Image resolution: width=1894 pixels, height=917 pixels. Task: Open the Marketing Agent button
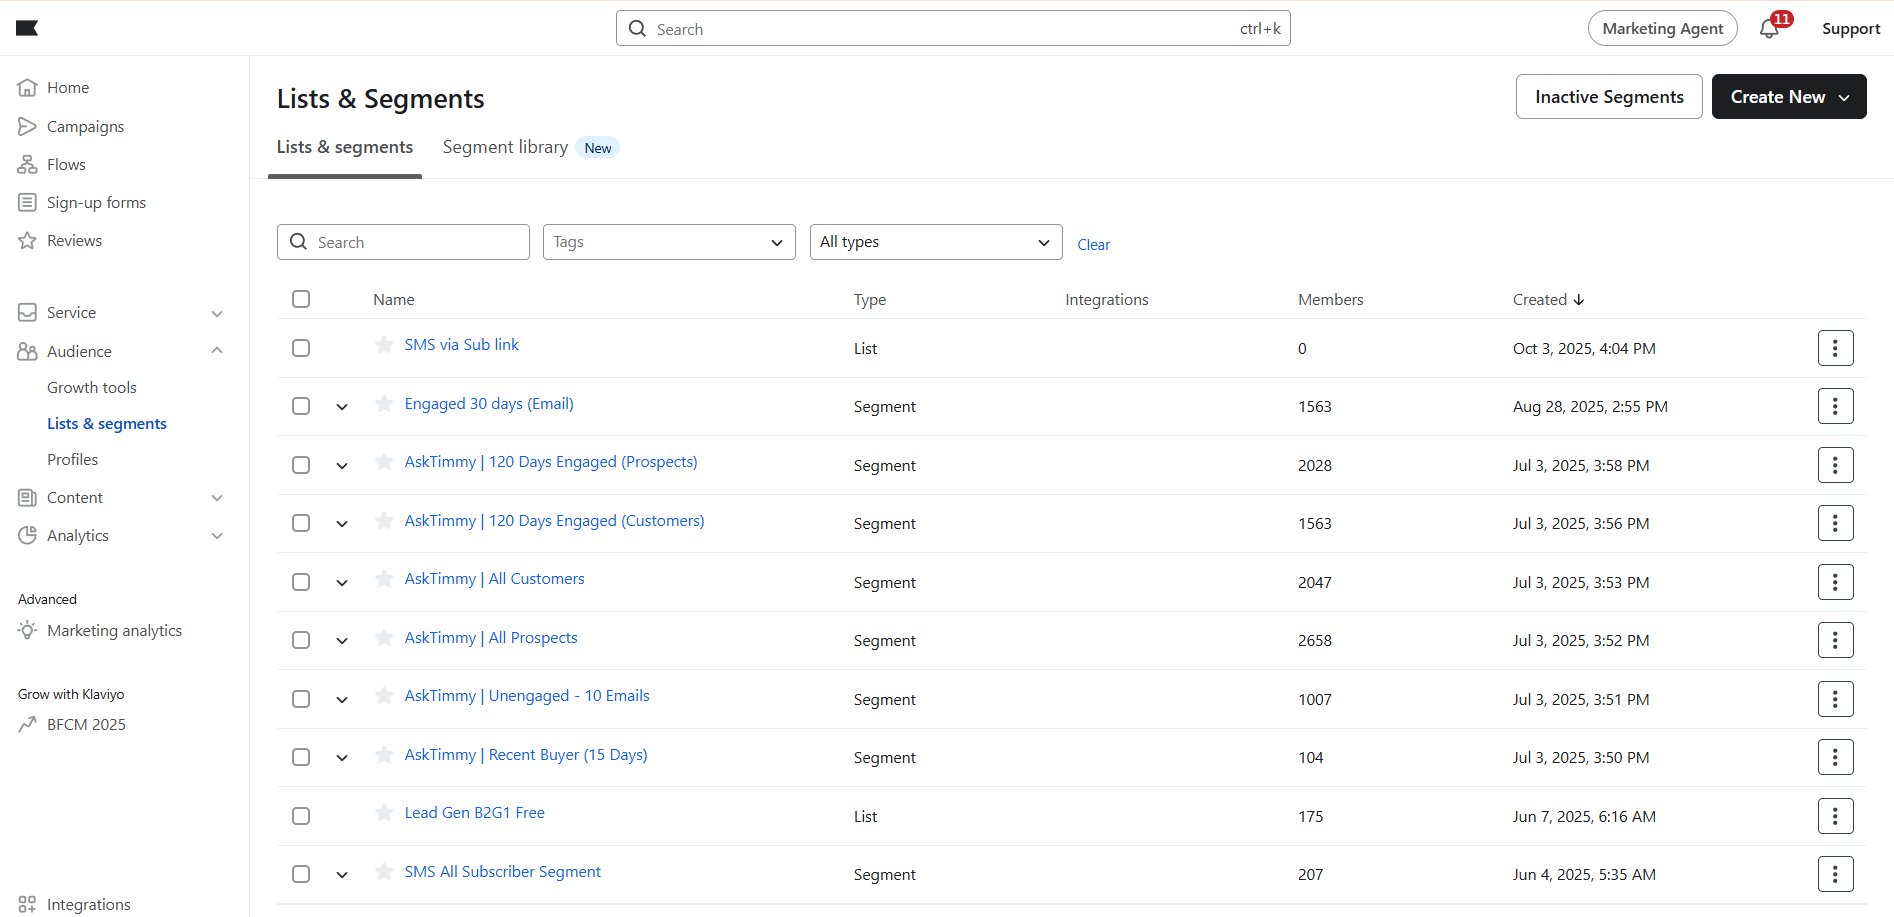pos(1662,28)
